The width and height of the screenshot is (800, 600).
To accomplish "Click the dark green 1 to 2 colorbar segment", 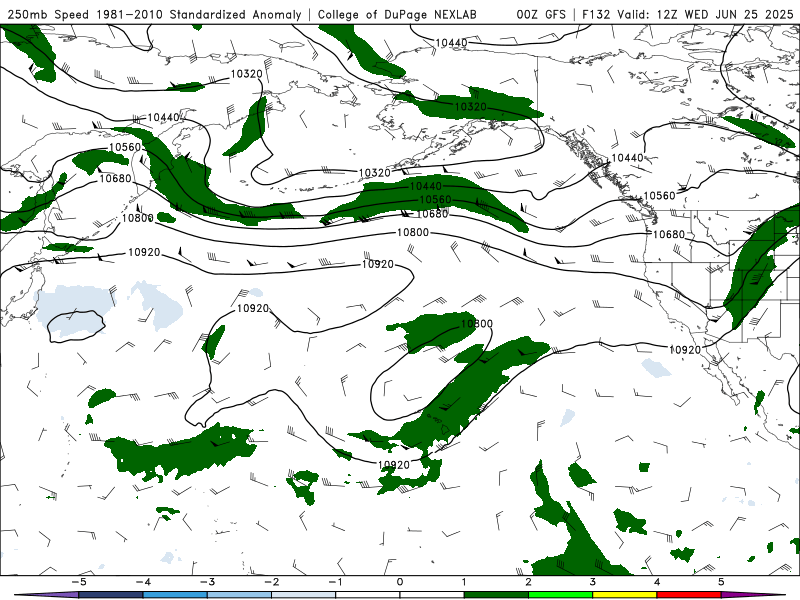I will coord(496,595).
